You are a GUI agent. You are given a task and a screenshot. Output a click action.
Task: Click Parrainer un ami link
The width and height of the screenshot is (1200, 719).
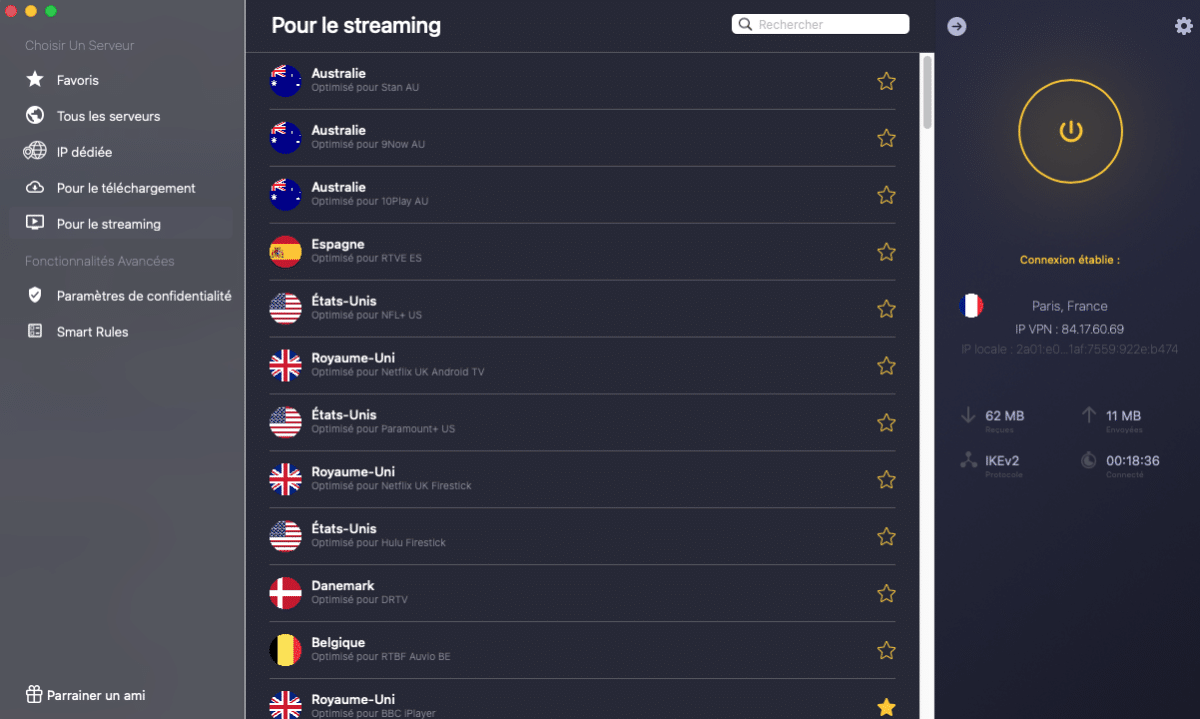click(x=96, y=695)
